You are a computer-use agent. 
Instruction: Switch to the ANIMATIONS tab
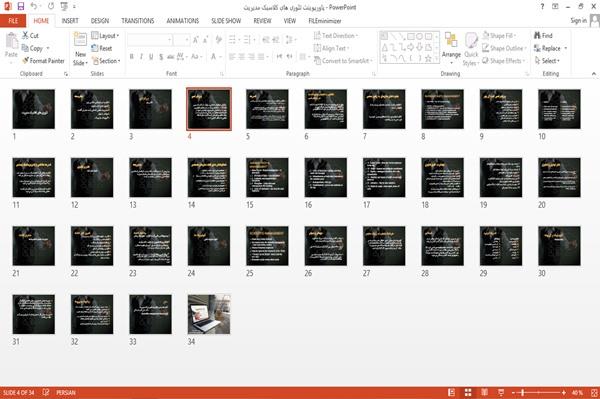click(183, 21)
